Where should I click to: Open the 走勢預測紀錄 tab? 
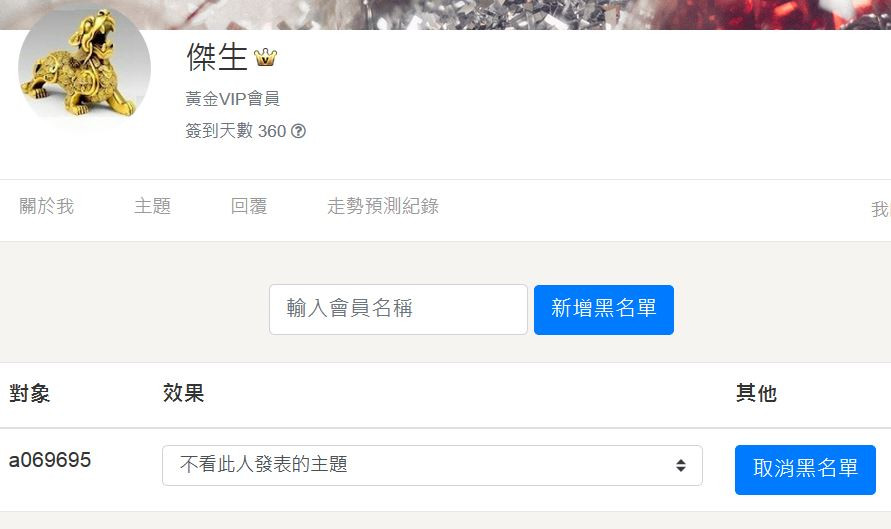383,206
